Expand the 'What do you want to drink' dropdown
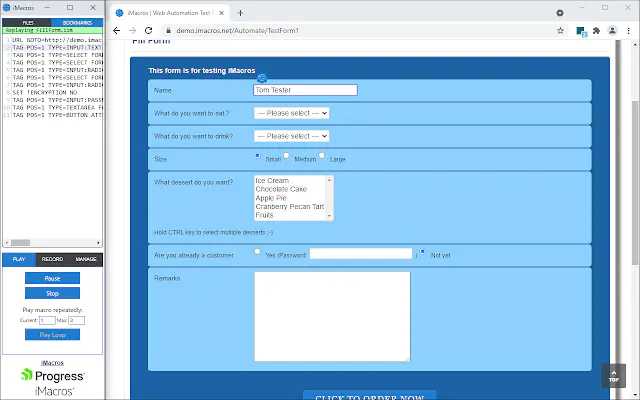 [291, 136]
